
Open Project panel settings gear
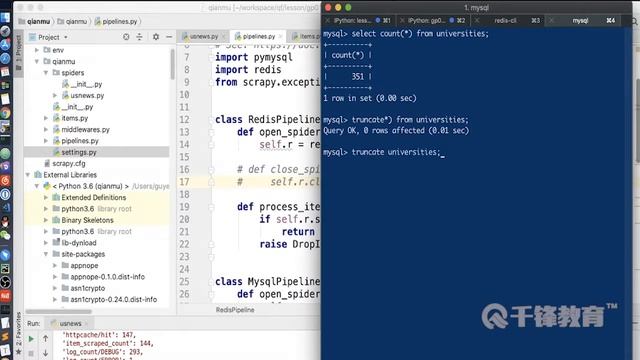click(156, 37)
